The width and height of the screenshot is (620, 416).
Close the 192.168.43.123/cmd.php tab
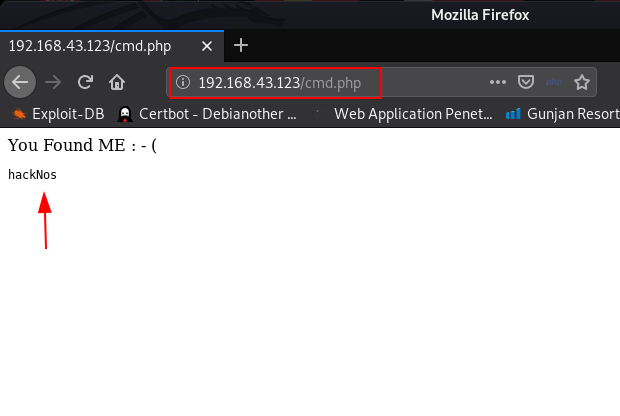207,46
